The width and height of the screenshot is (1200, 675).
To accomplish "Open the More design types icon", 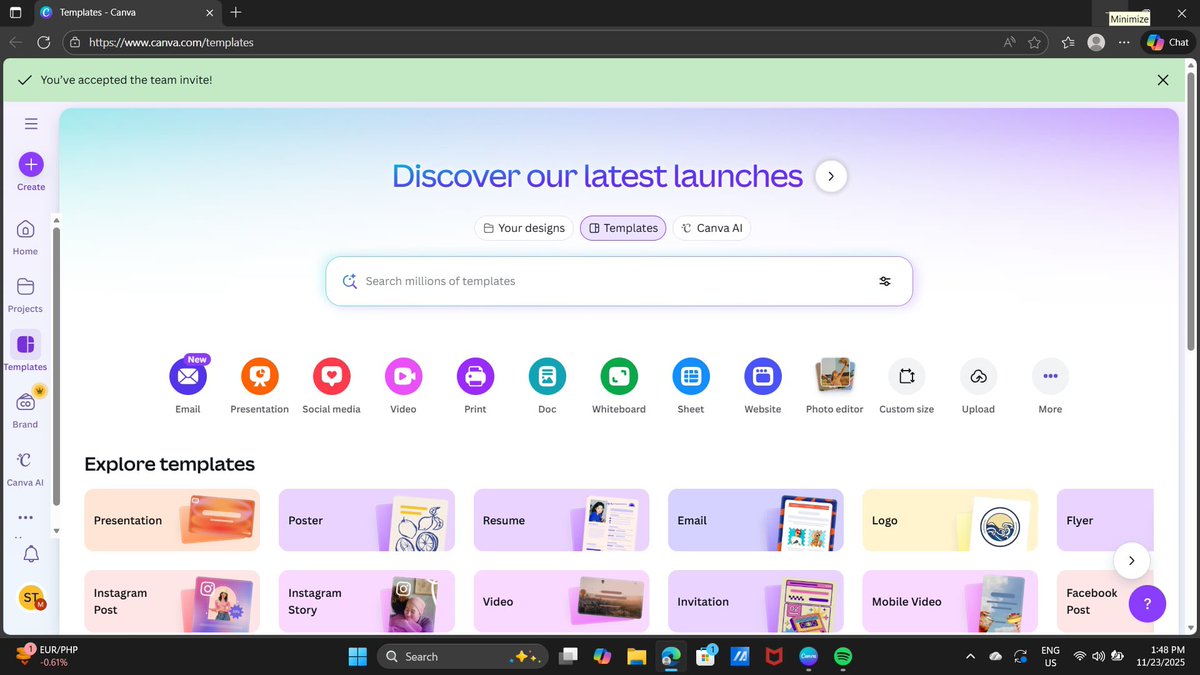I will pyautogui.click(x=1050, y=377).
